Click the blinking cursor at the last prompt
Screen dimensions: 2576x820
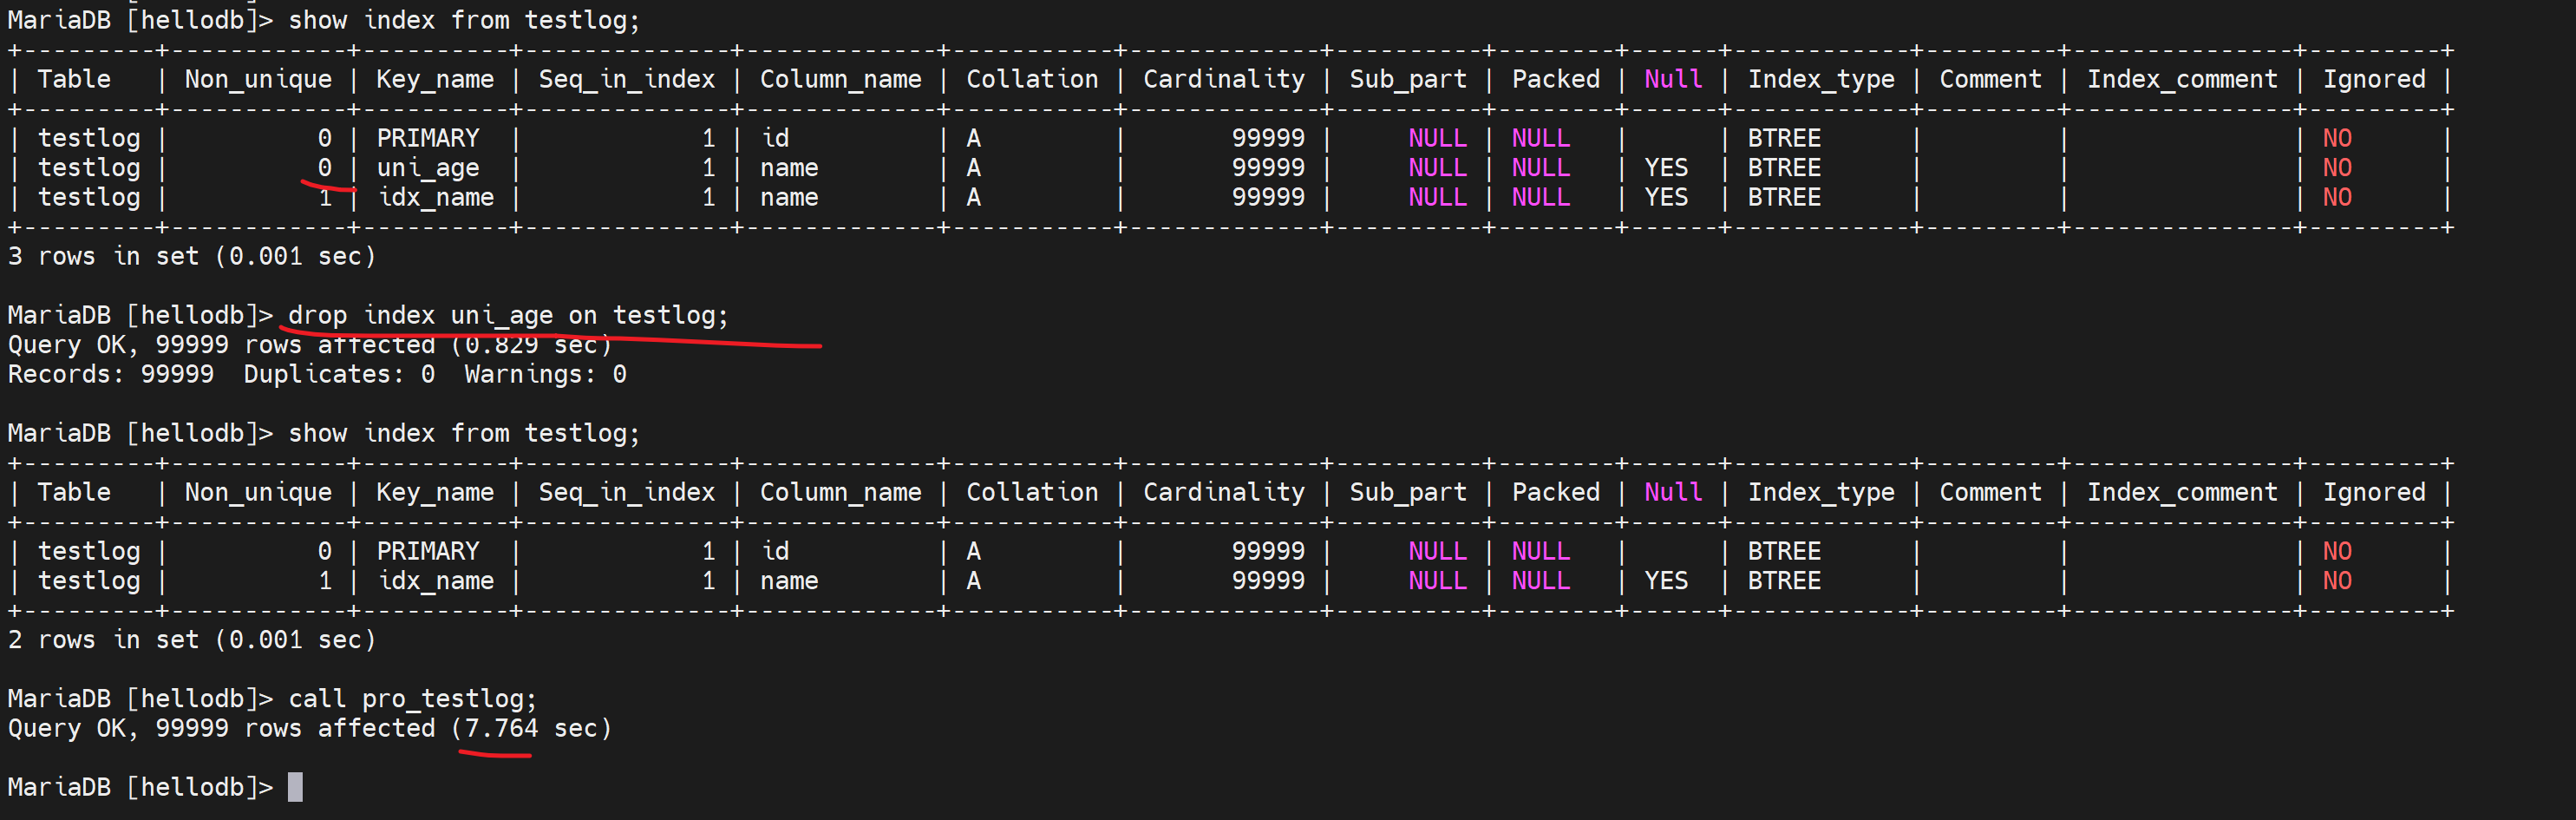click(295, 787)
